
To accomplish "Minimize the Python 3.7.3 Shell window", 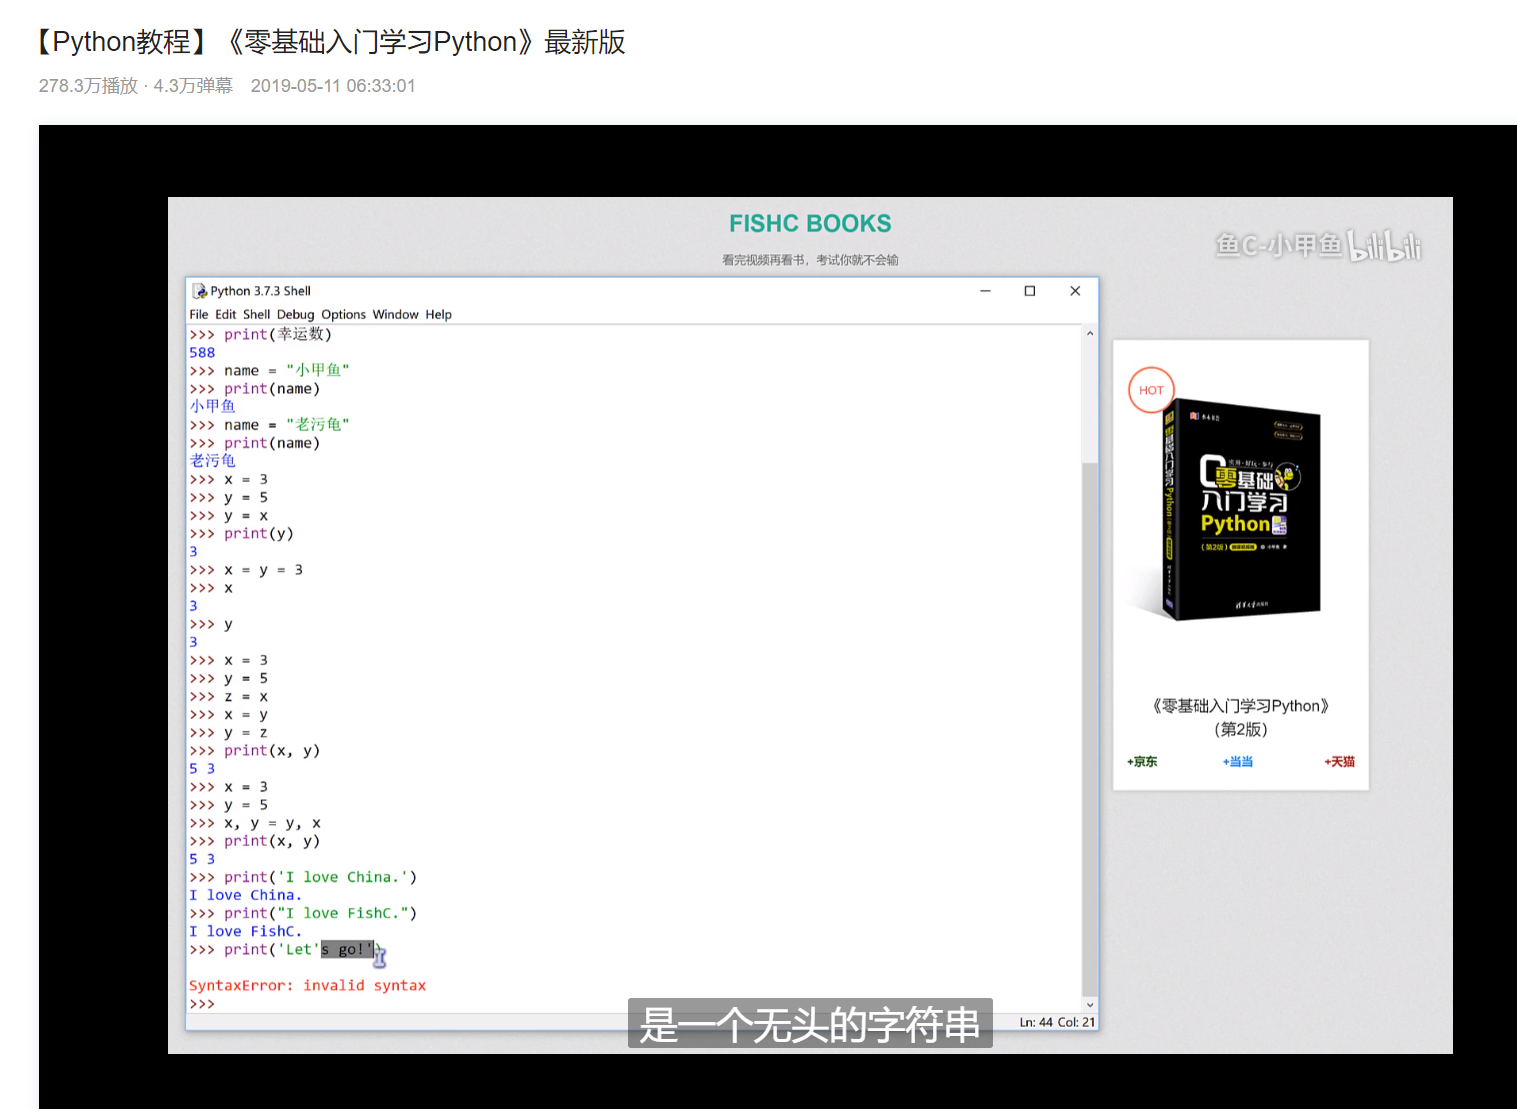I will (x=985, y=291).
